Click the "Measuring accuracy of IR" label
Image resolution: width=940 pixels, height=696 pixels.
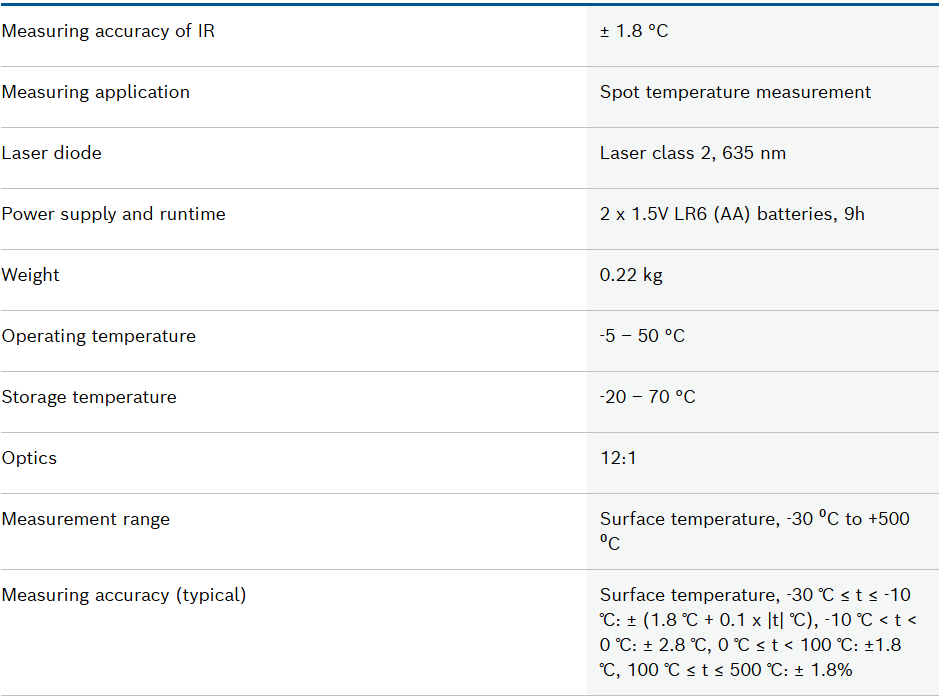[108, 31]
